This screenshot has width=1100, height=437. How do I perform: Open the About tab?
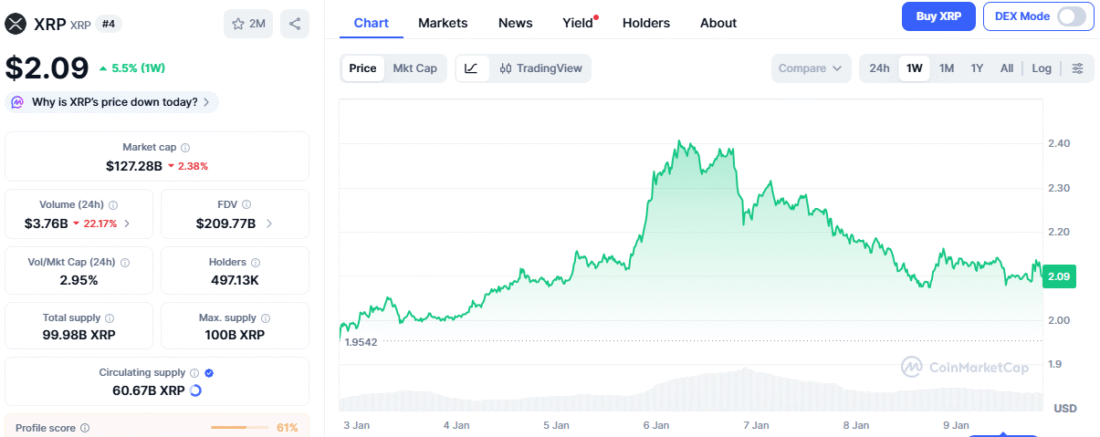click(x=718, y=23)
